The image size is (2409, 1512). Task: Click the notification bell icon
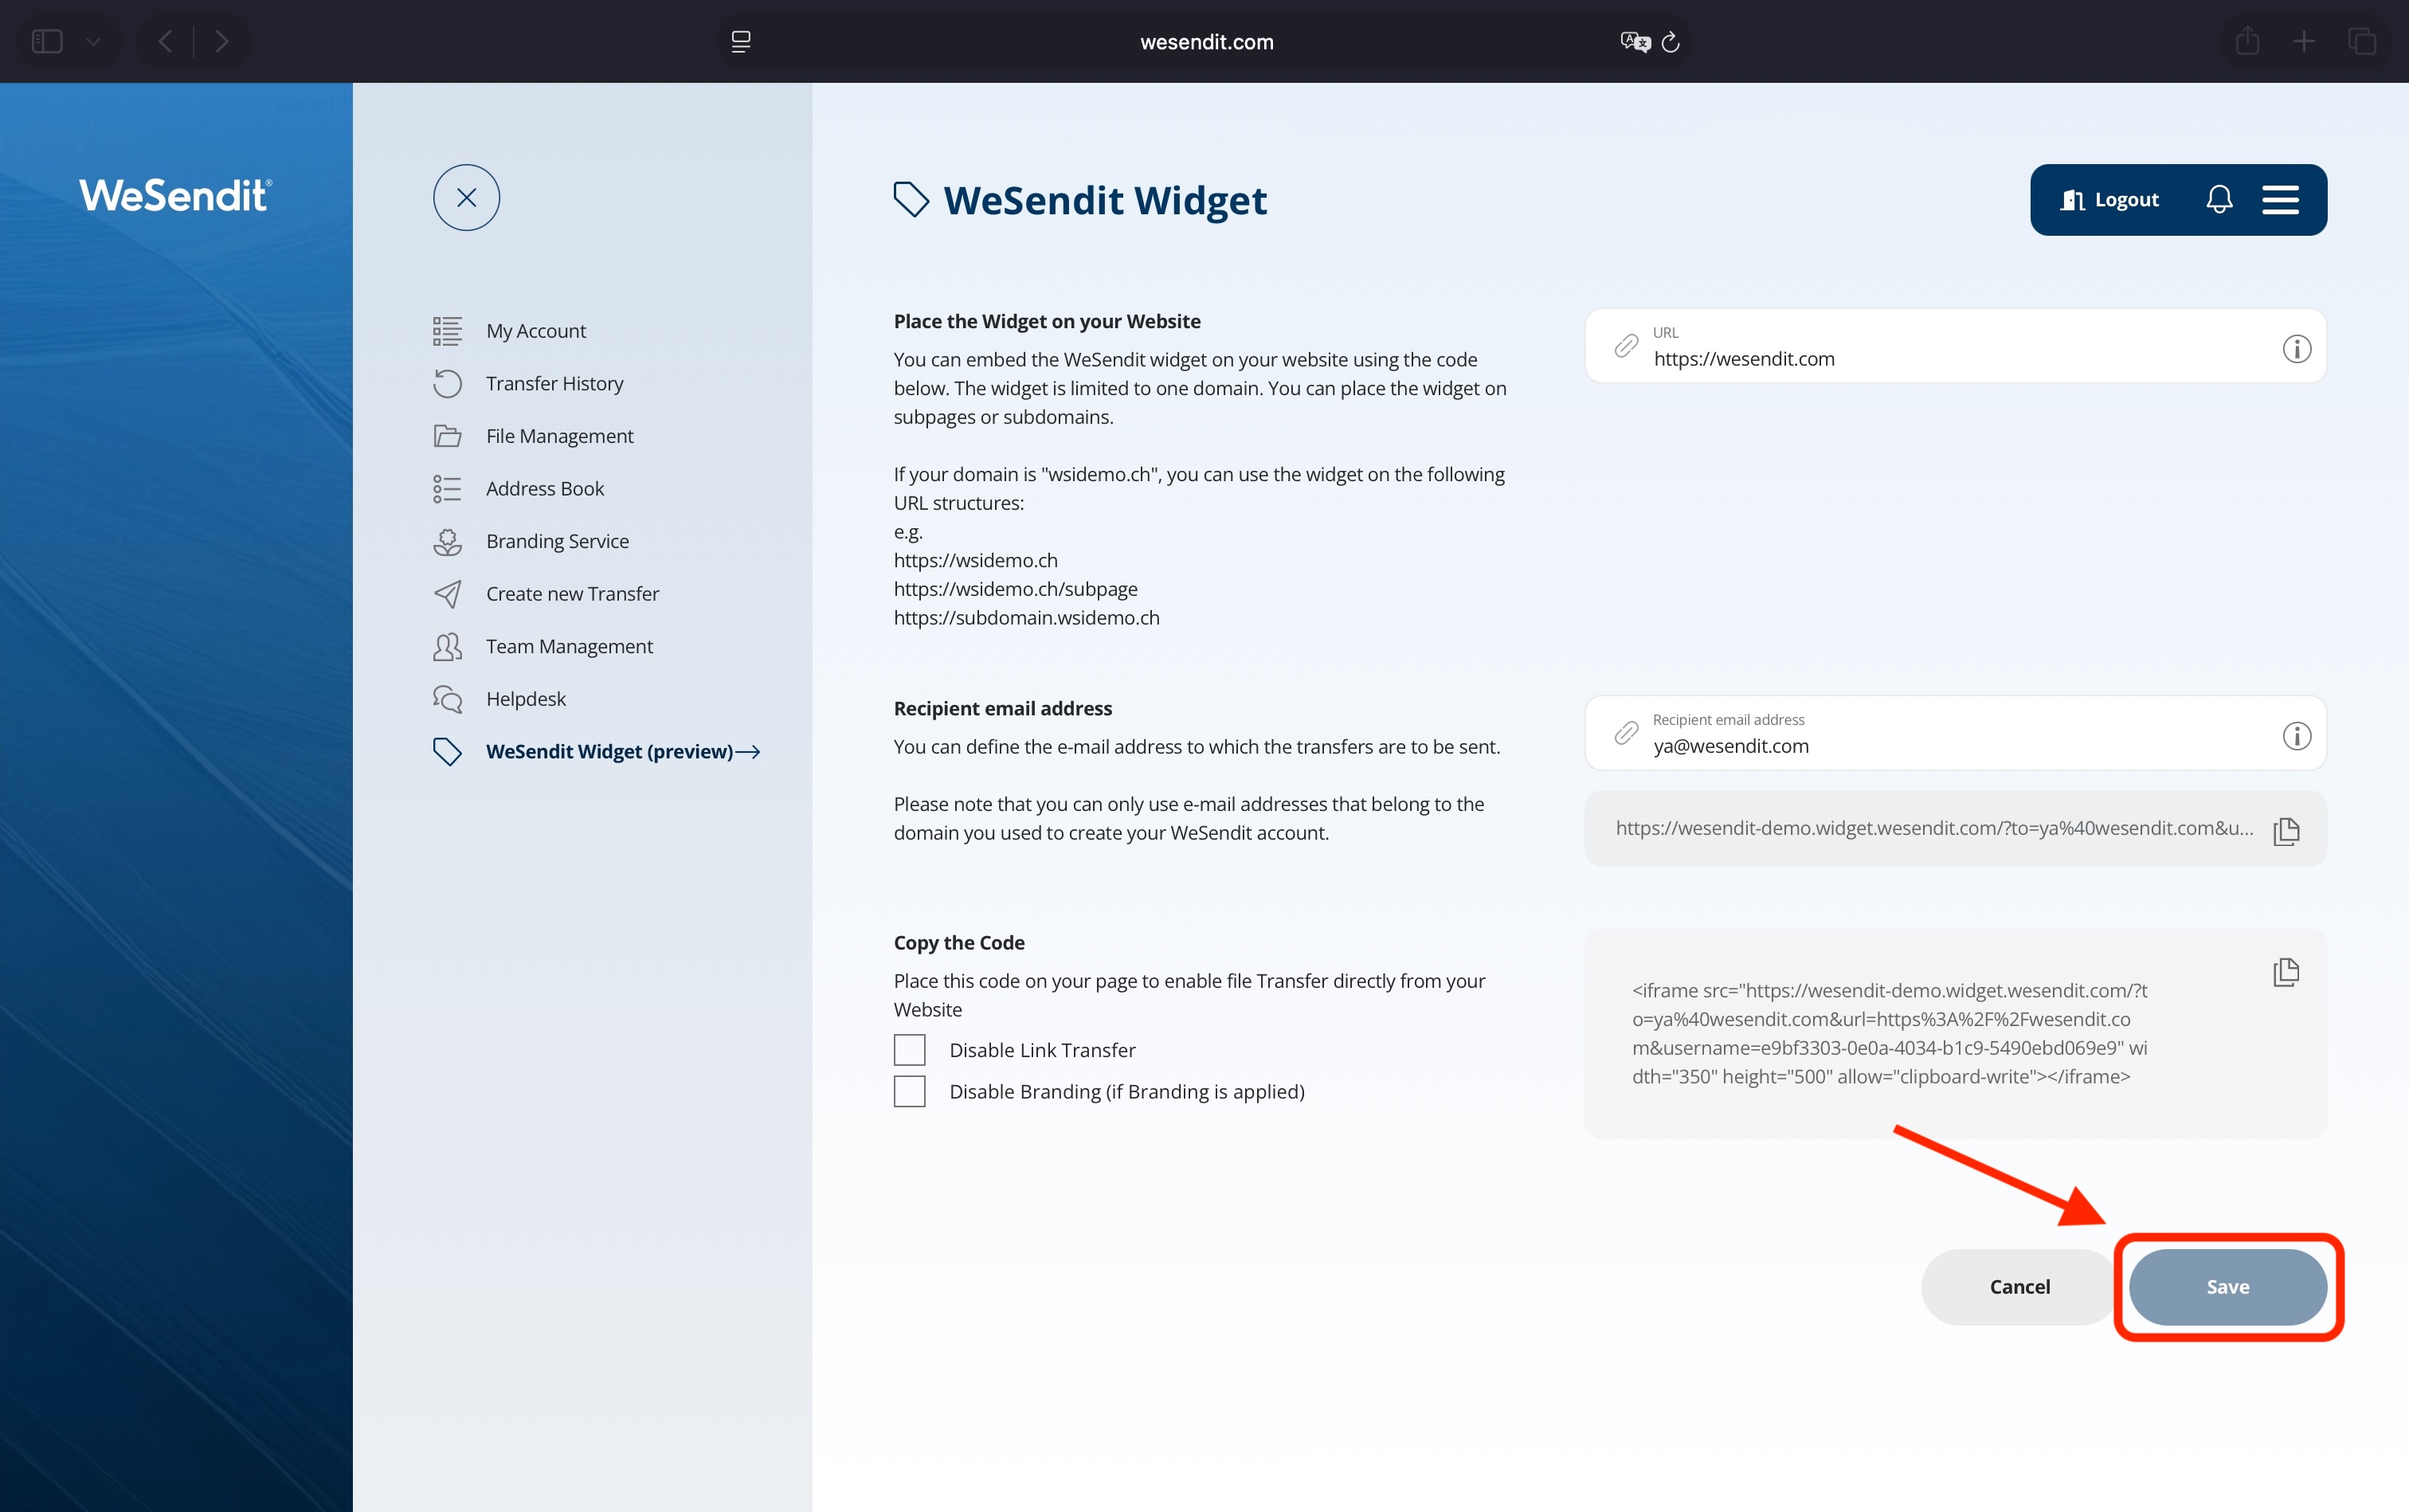(x=2219, y=200)
